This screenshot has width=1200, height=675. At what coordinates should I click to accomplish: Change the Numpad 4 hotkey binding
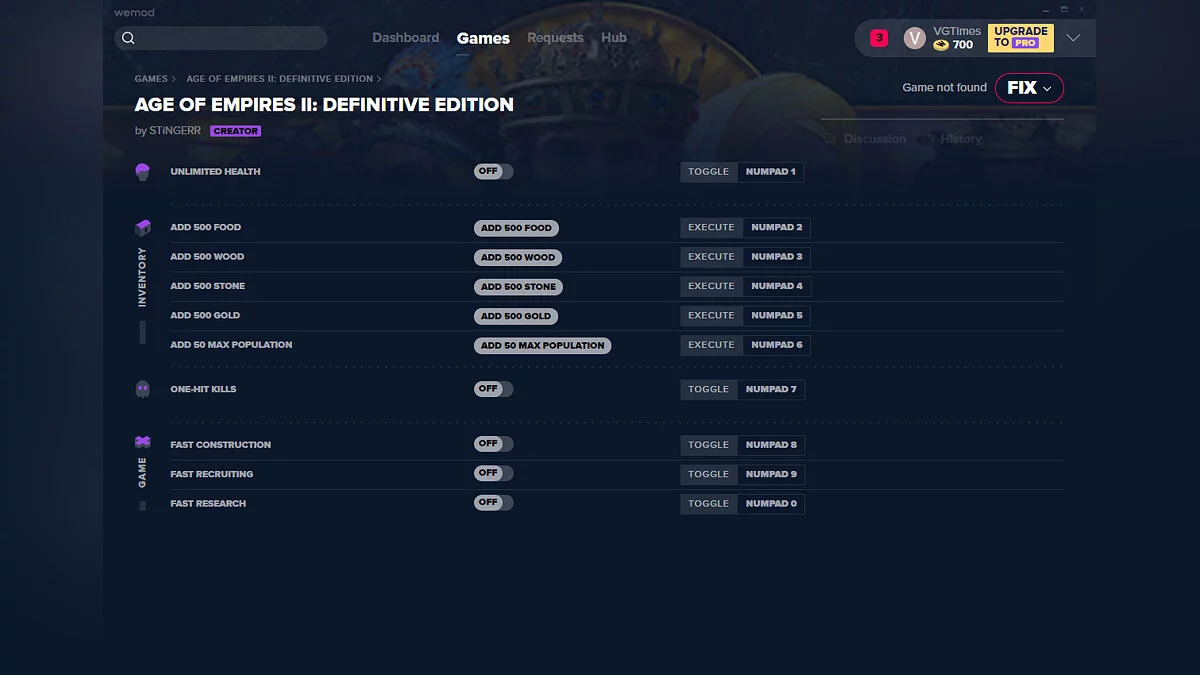pos(777,286)
